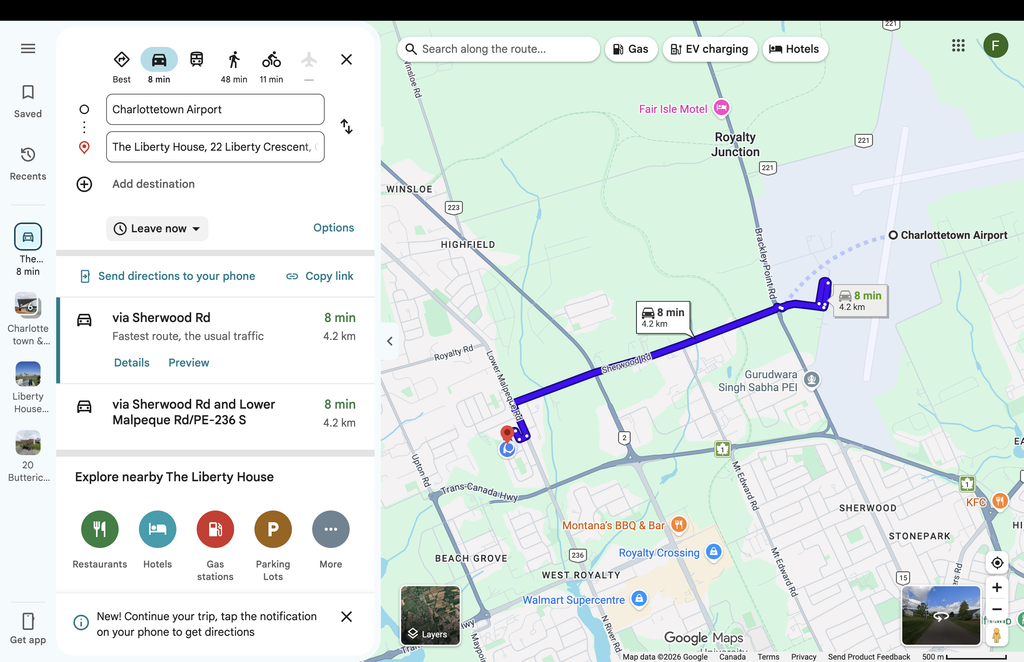The width and height of the screenshot is (1024, 662).
Task: Close the directions panel
Action: [346, 59]
